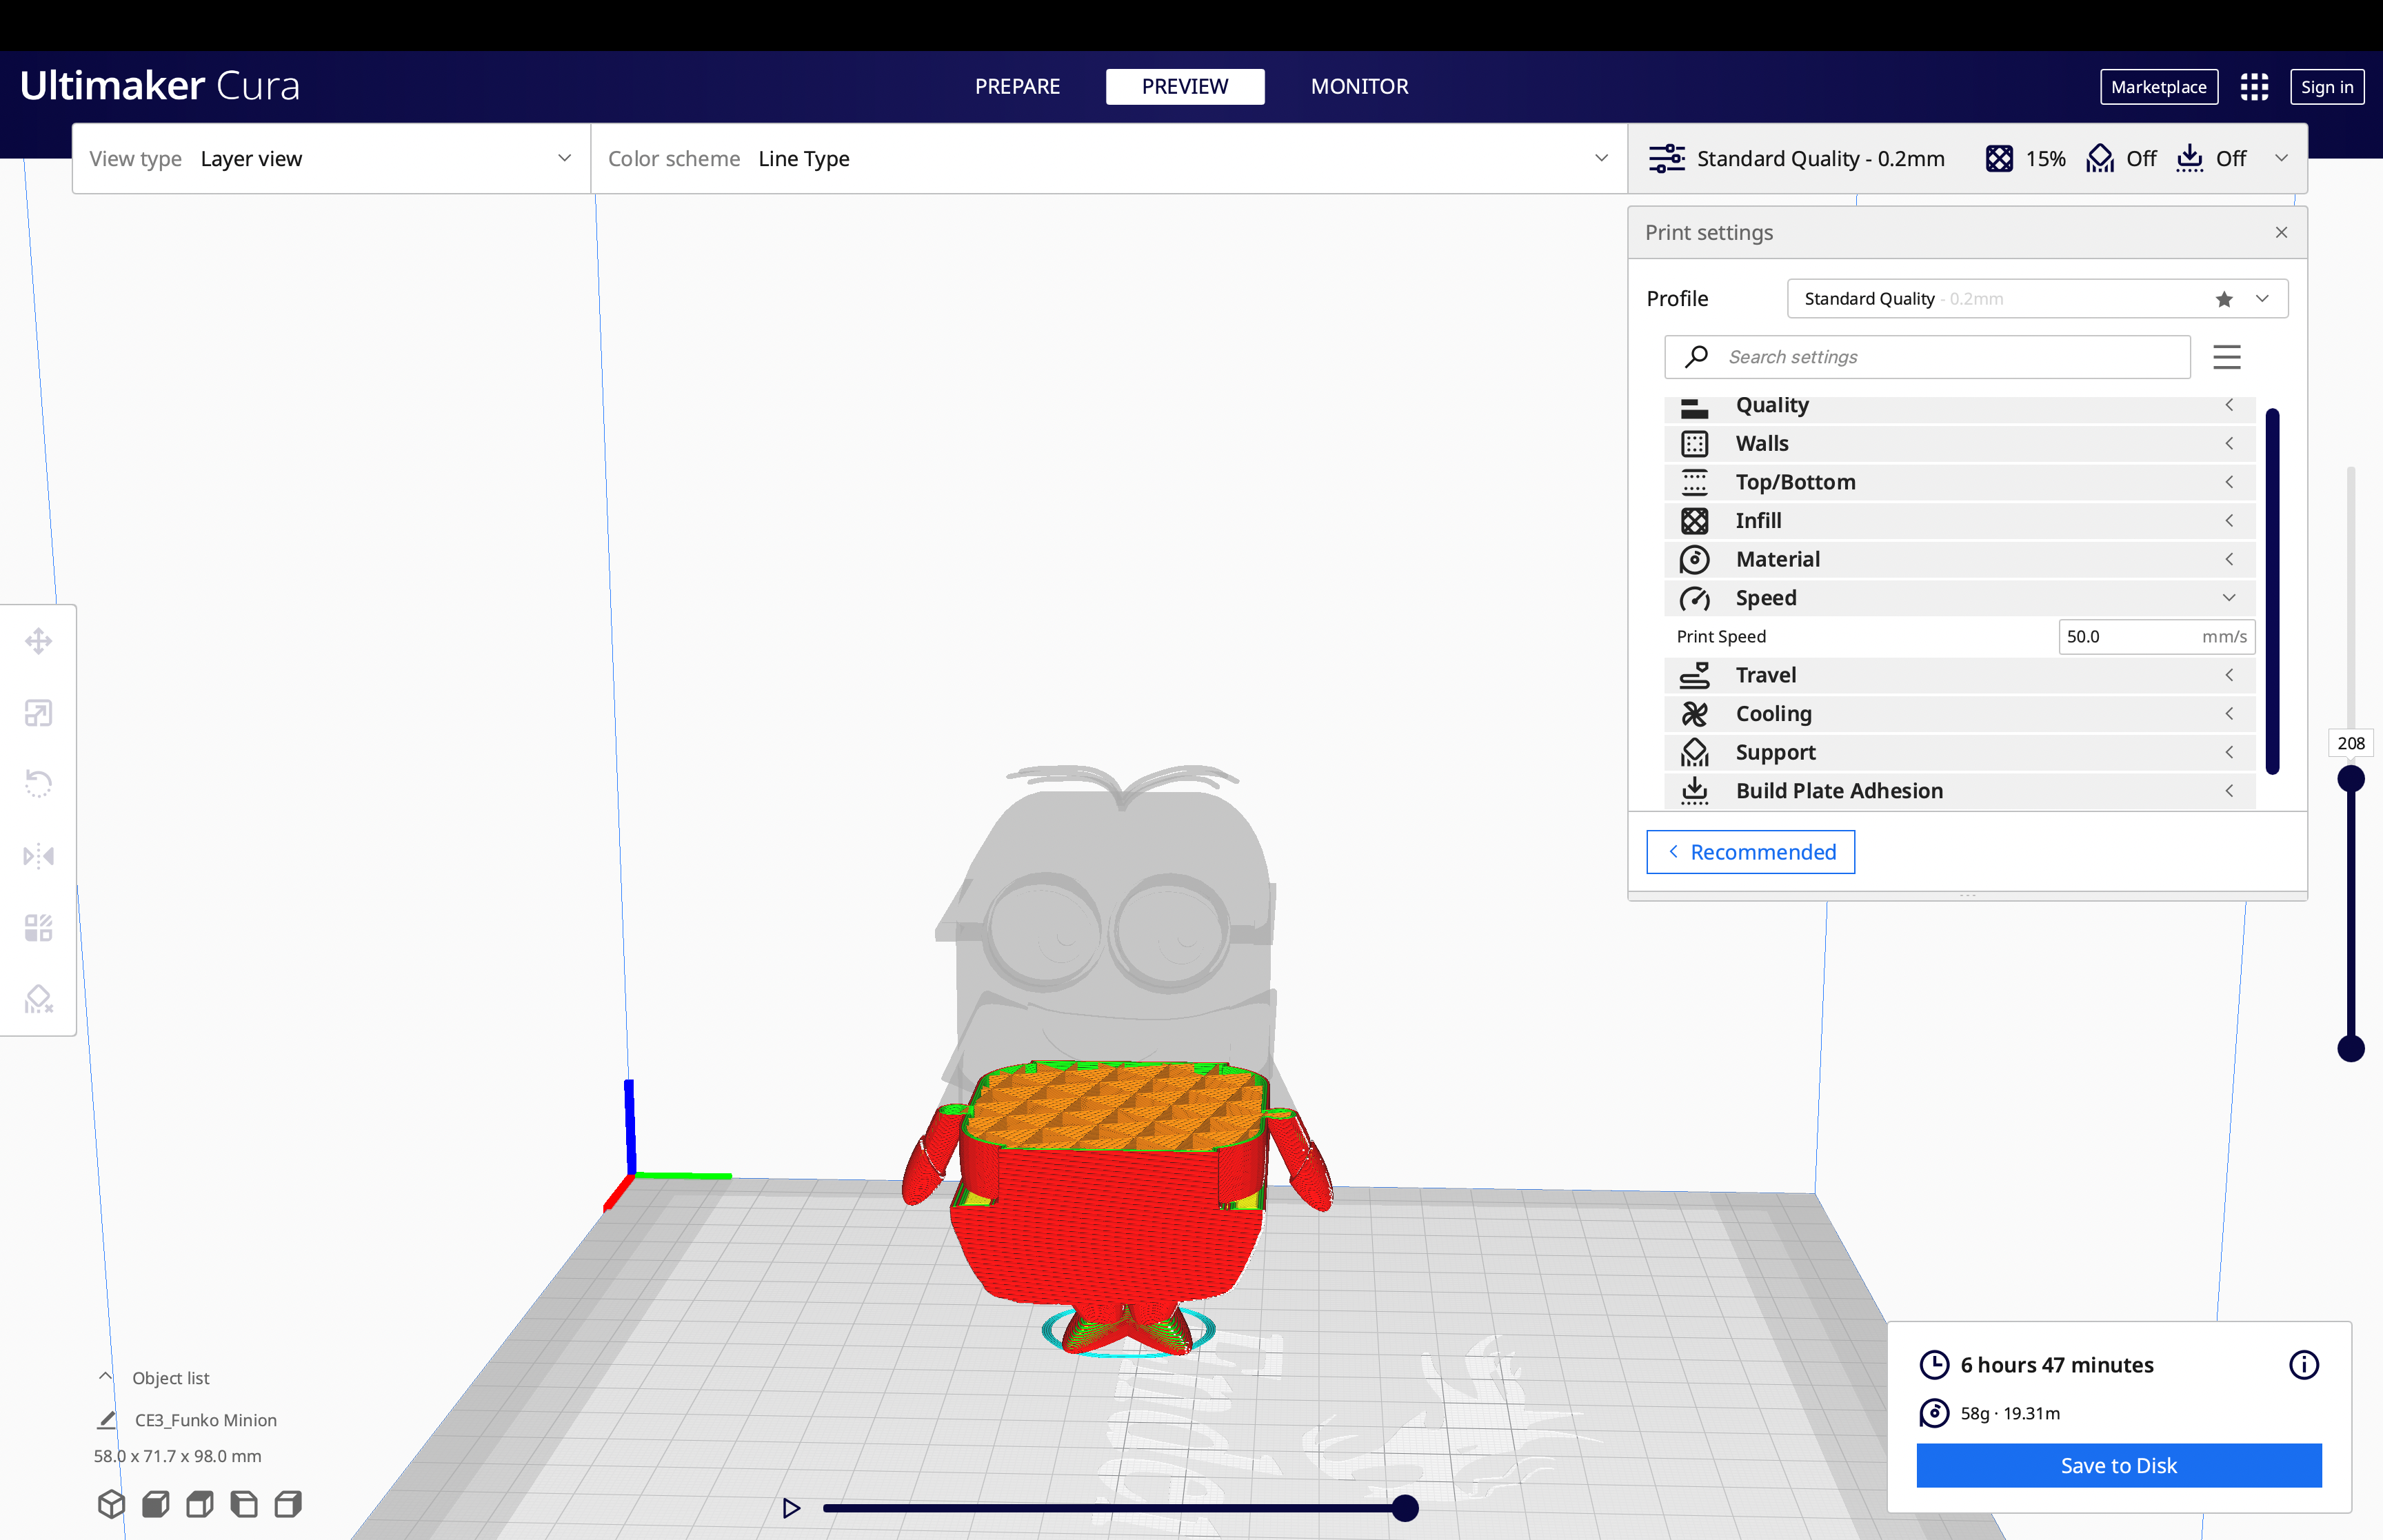This screenshot has width=2383, height=1540.
Task: Switch to top view icon
Action: [x=200, y=1504]
